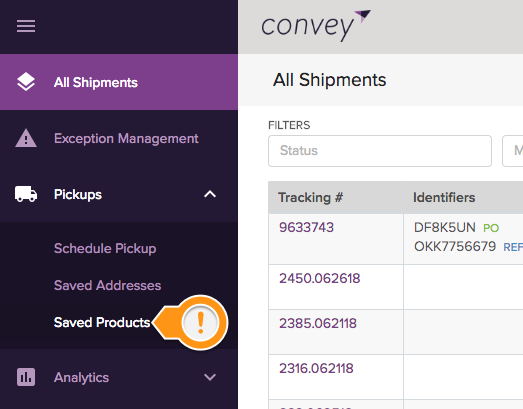
Task: Click the Convey logo
Action: click(x=316, y=26)
